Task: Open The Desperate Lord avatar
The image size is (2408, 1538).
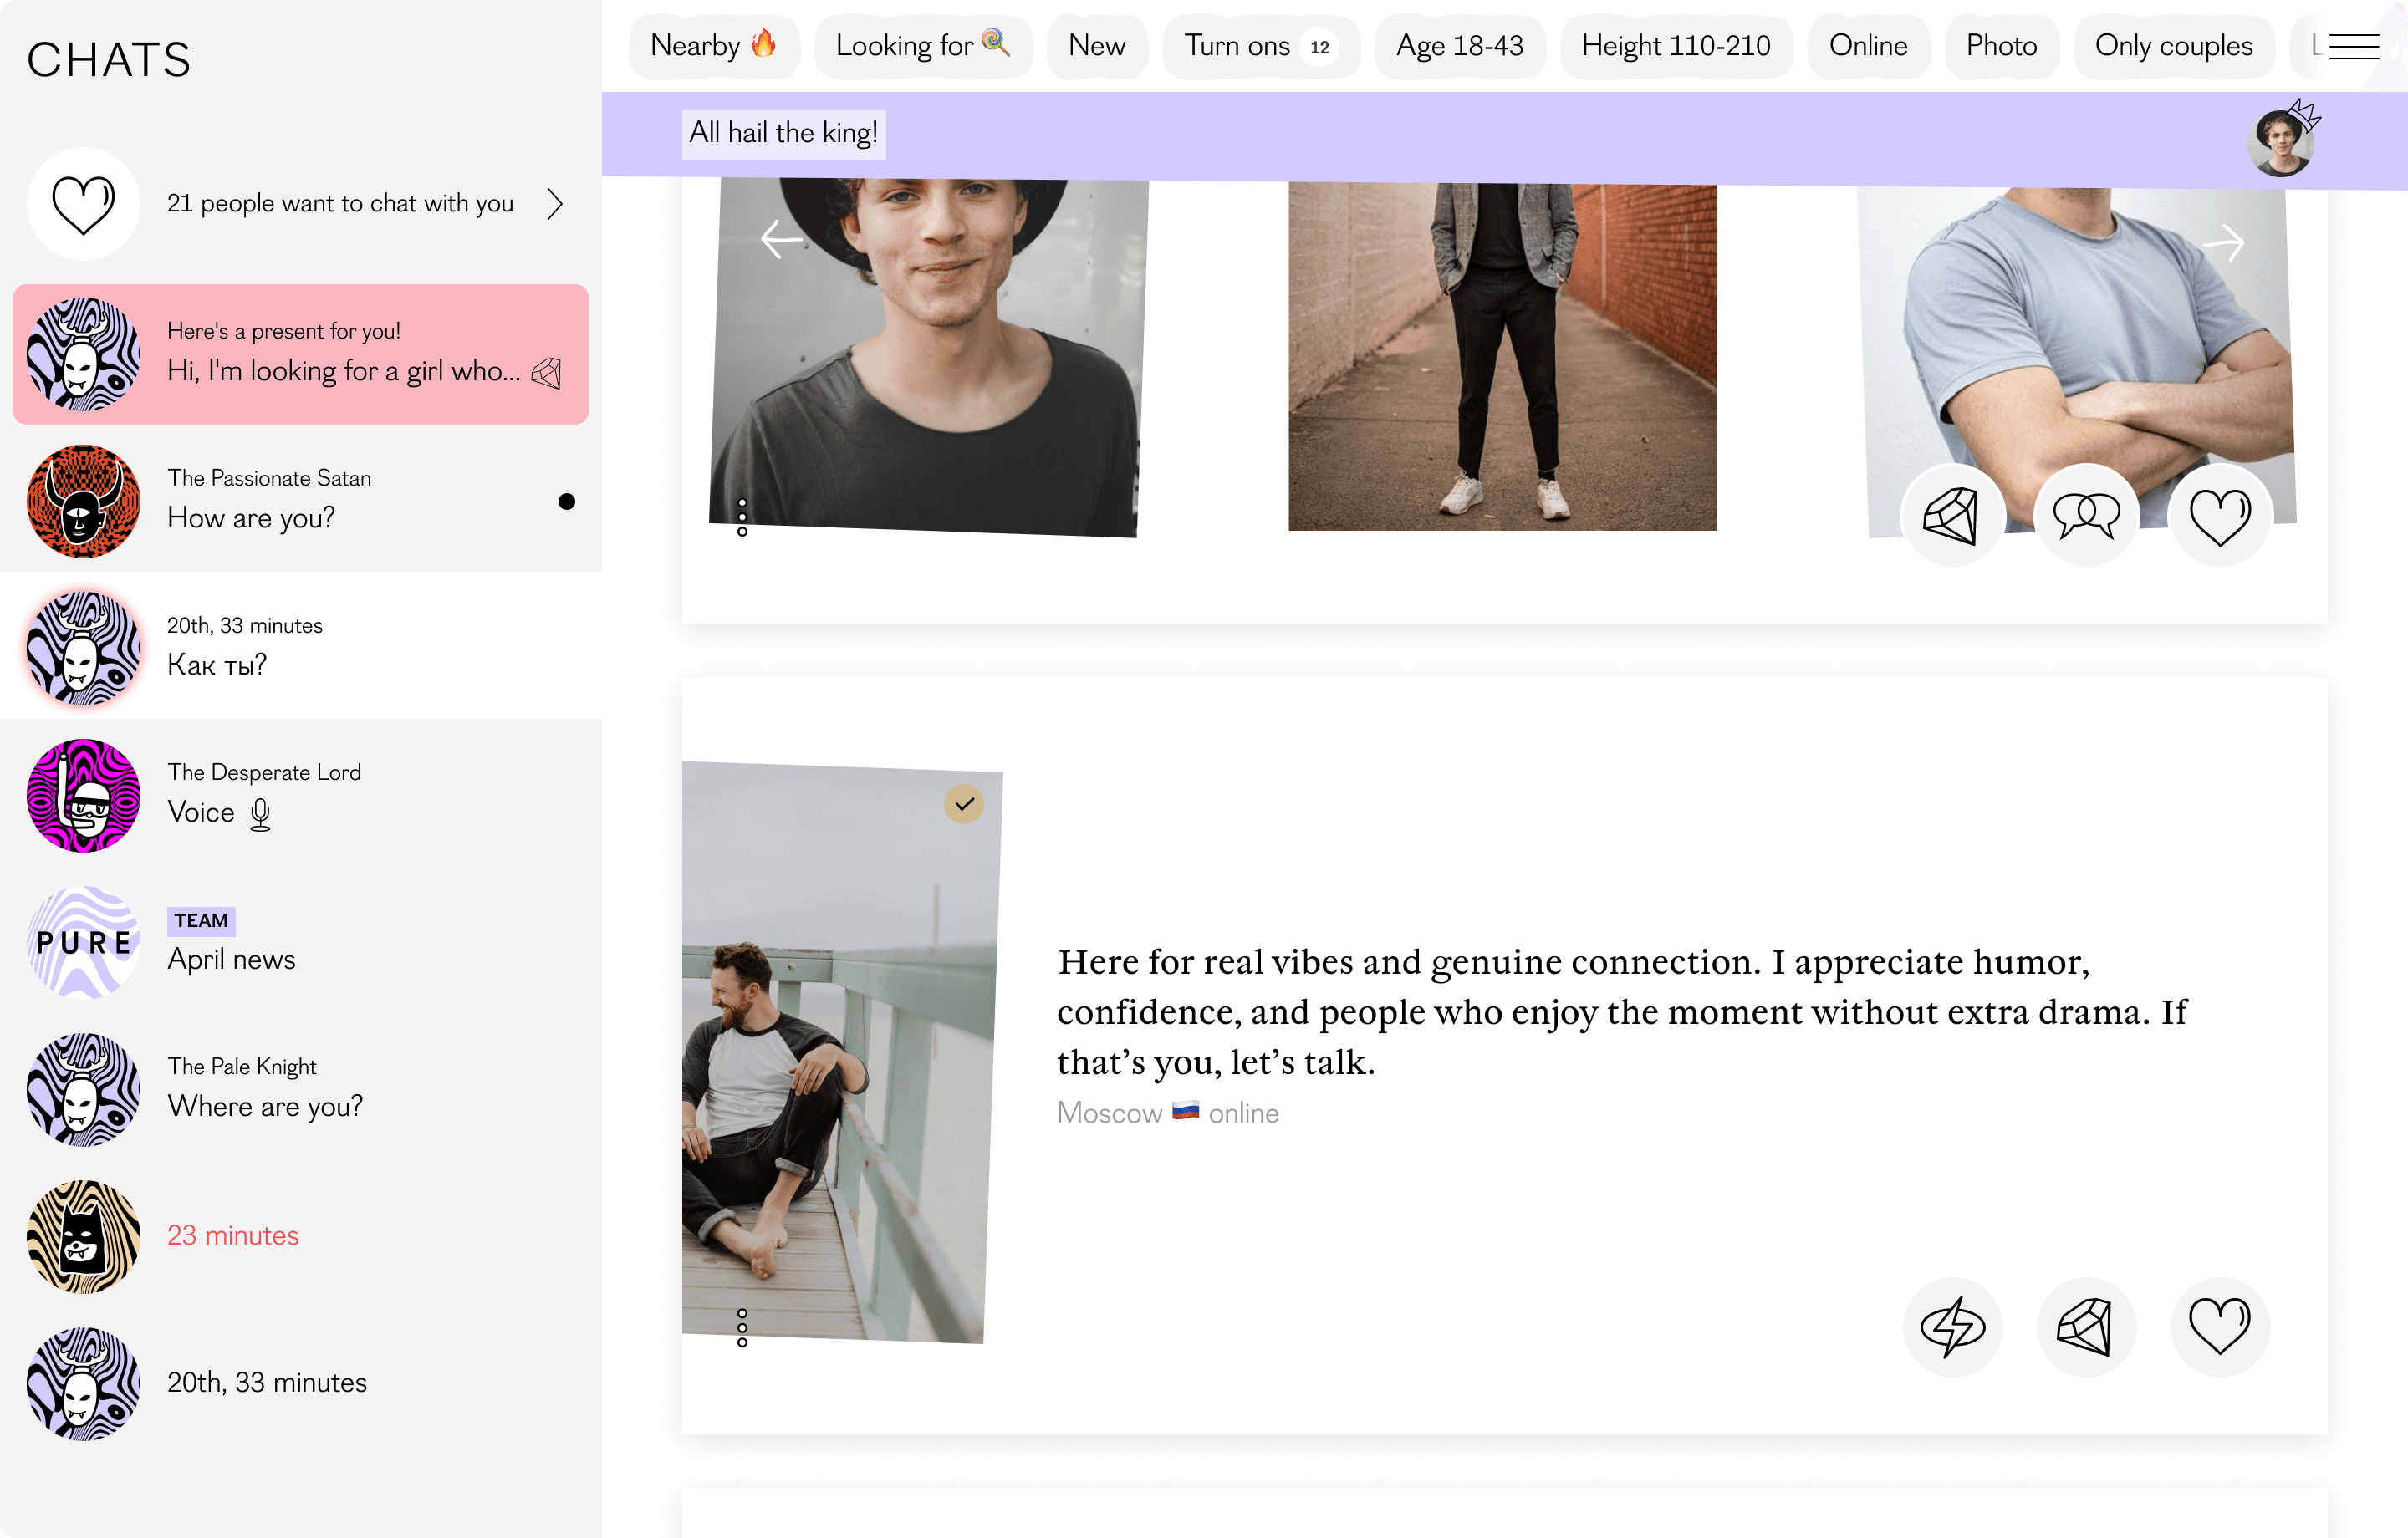Action: point(83,795)
